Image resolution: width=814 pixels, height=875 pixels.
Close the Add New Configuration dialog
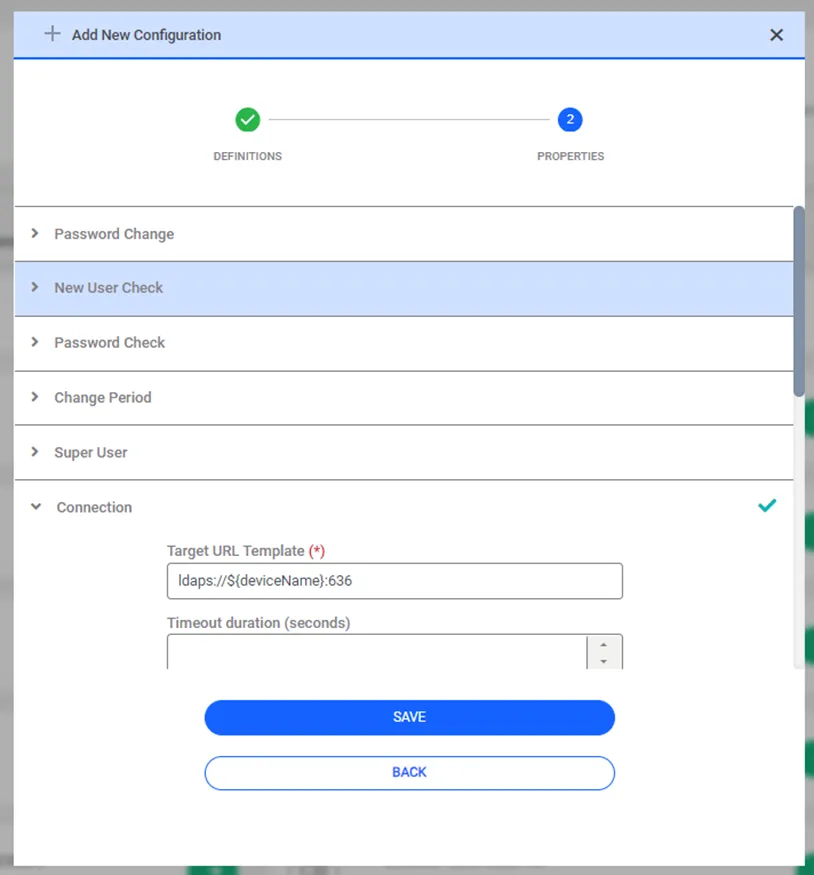click(x=776, y=35)
